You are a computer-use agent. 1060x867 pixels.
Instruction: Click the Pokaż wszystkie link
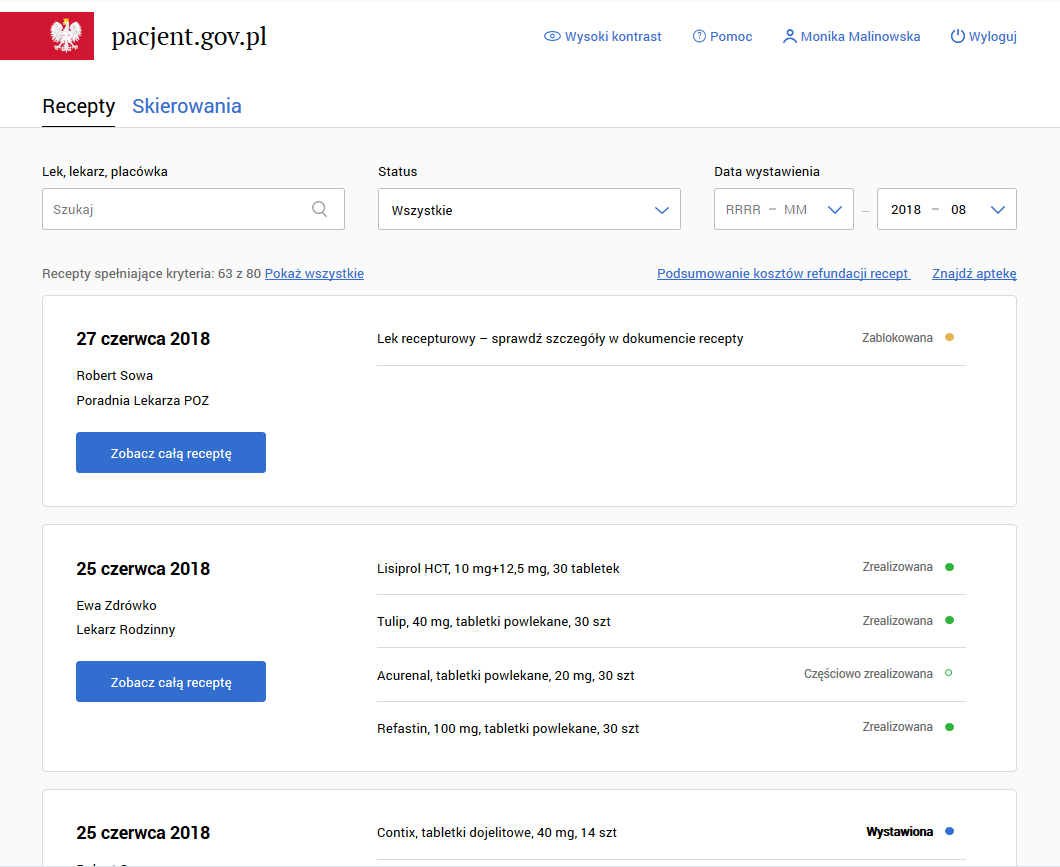point(314,274)
